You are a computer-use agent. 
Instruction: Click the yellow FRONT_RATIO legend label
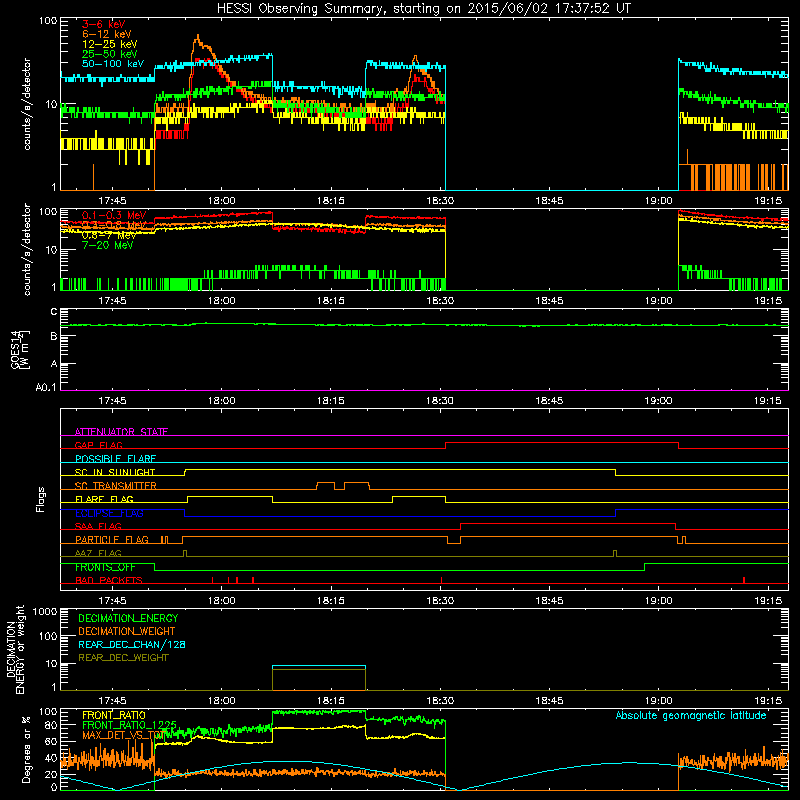point(114,716)
